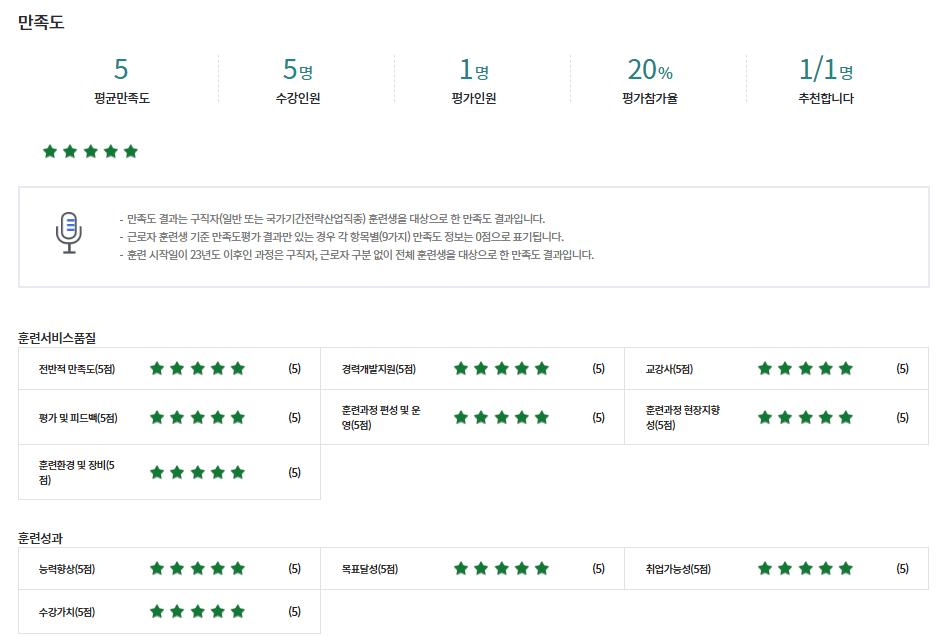This screenshot has width=942, height=643.
Task: Click the third star in 능력향상 row
Action: (x=197, y=569)
